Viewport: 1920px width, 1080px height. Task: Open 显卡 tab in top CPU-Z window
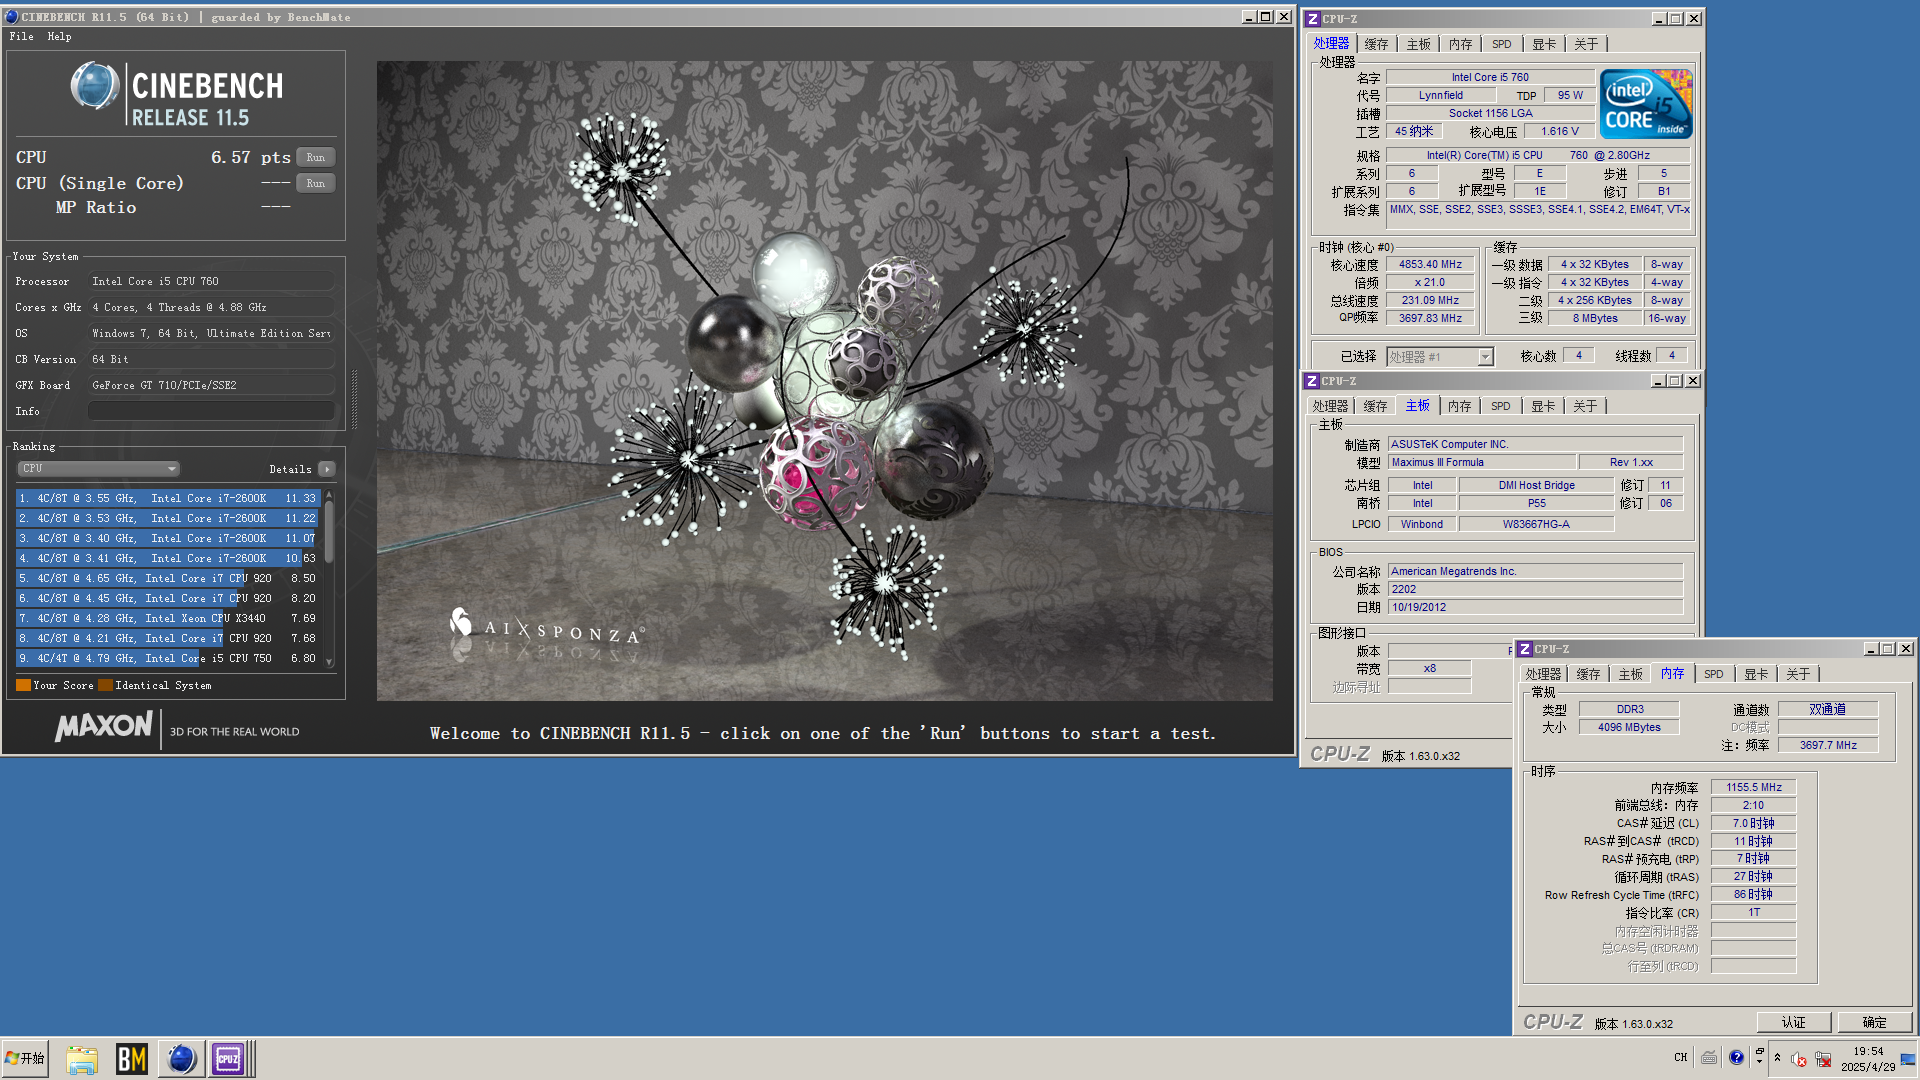(x=1544, y=44)
